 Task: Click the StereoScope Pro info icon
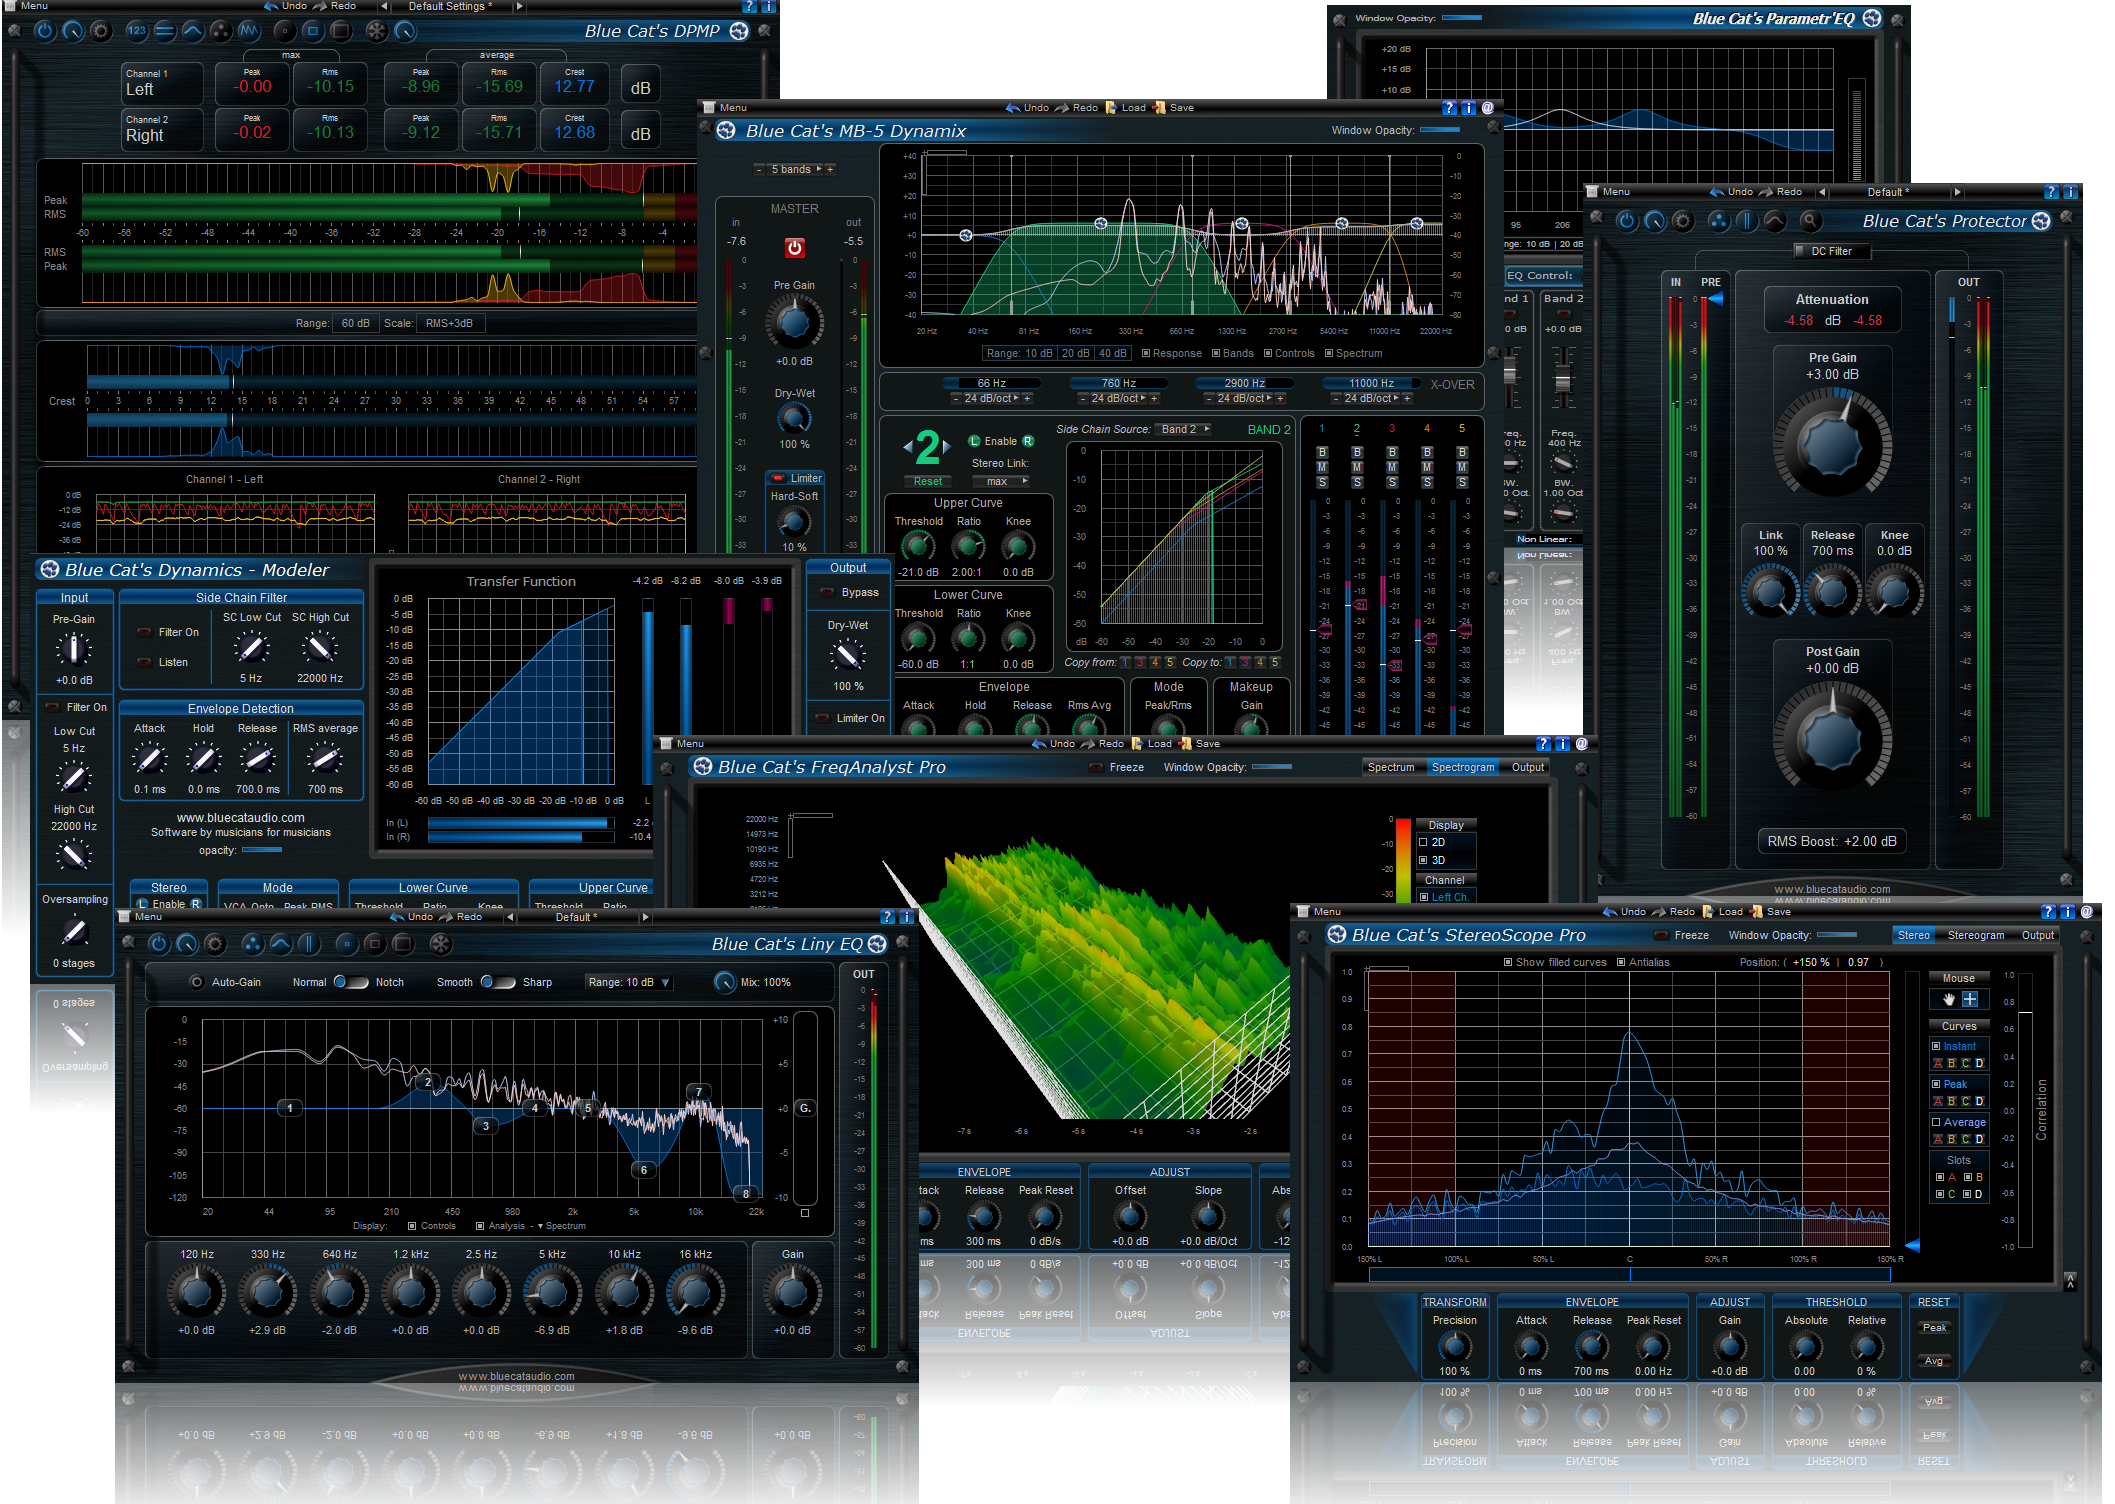pos(2067,911)
